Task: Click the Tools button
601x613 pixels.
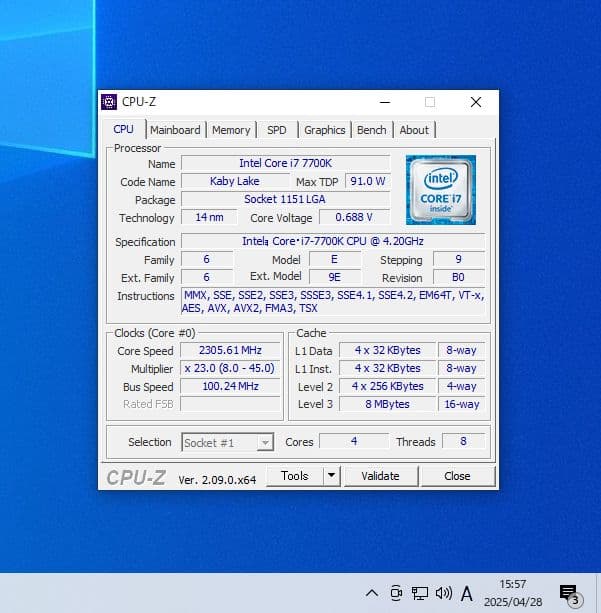Action: (295, 476)
